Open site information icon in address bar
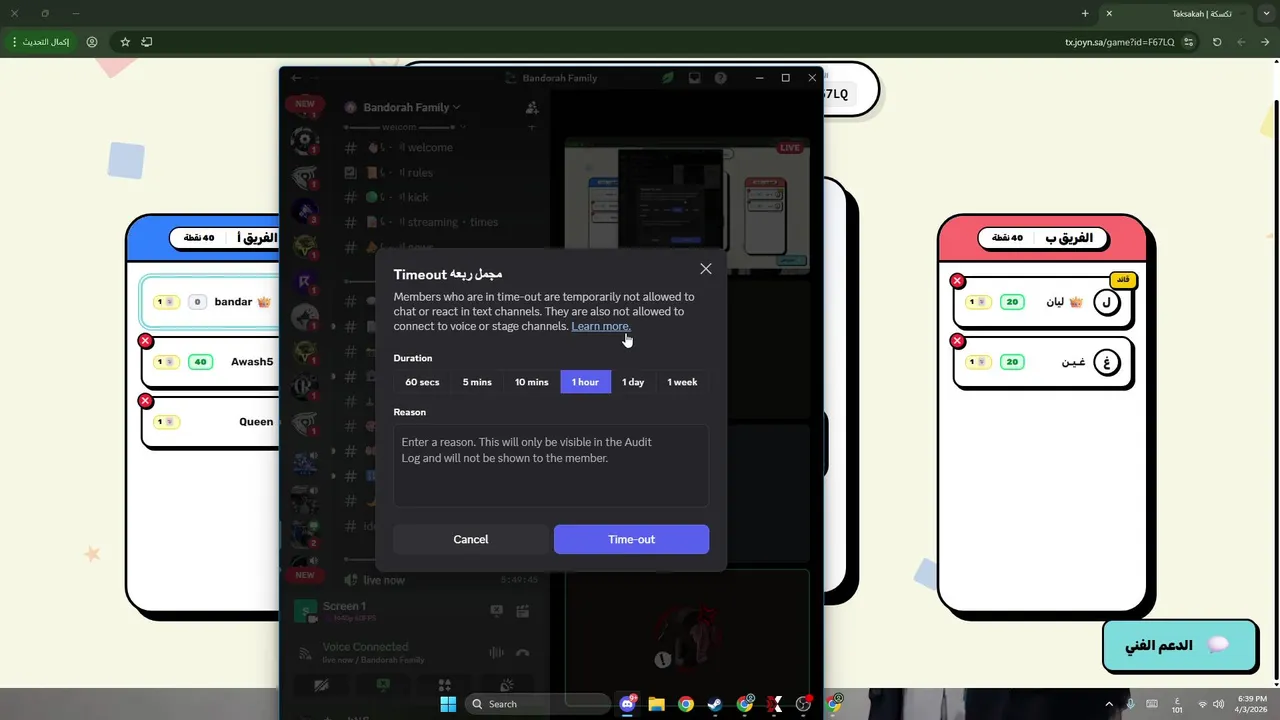1280x720 pixels. point(1188,42)
